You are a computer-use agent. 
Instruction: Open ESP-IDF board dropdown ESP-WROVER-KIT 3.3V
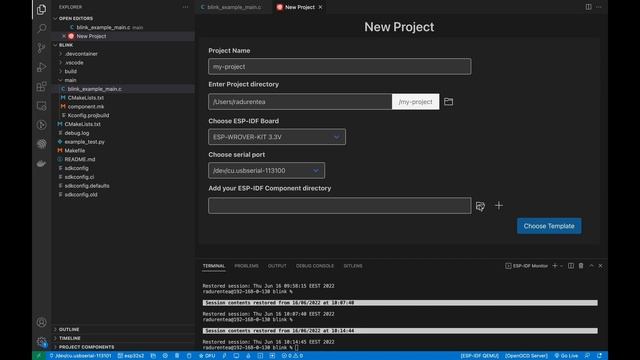click(277, 137)
